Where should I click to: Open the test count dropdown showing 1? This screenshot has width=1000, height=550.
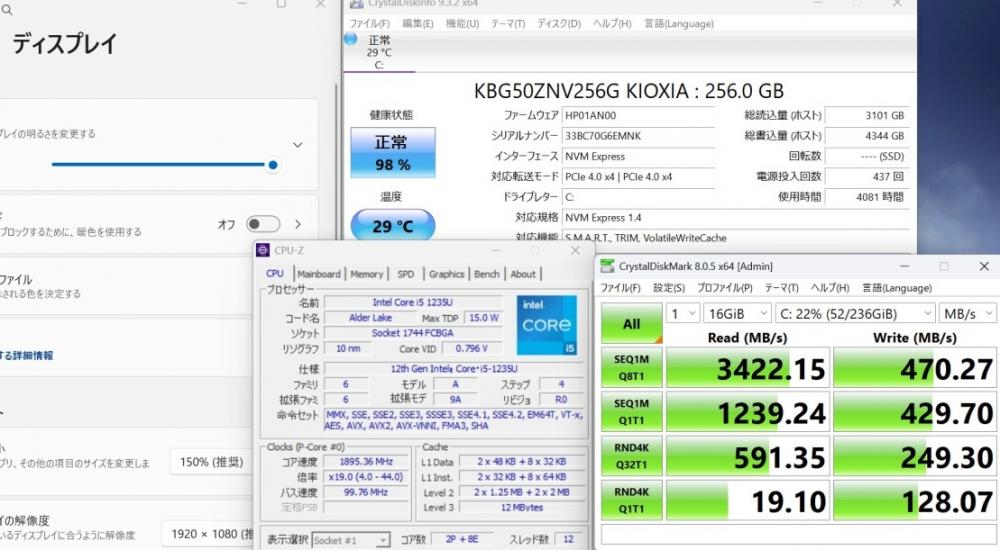(682, 313)
